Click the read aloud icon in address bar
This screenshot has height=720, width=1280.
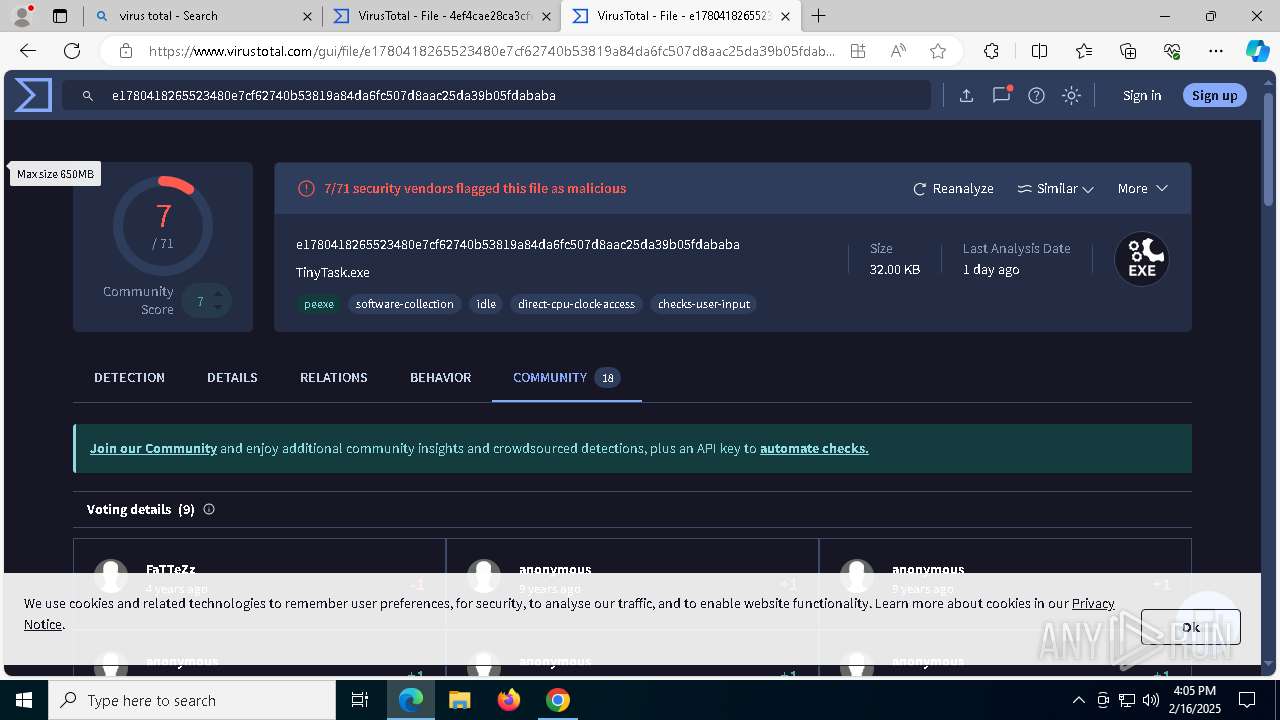click(897, 51)
